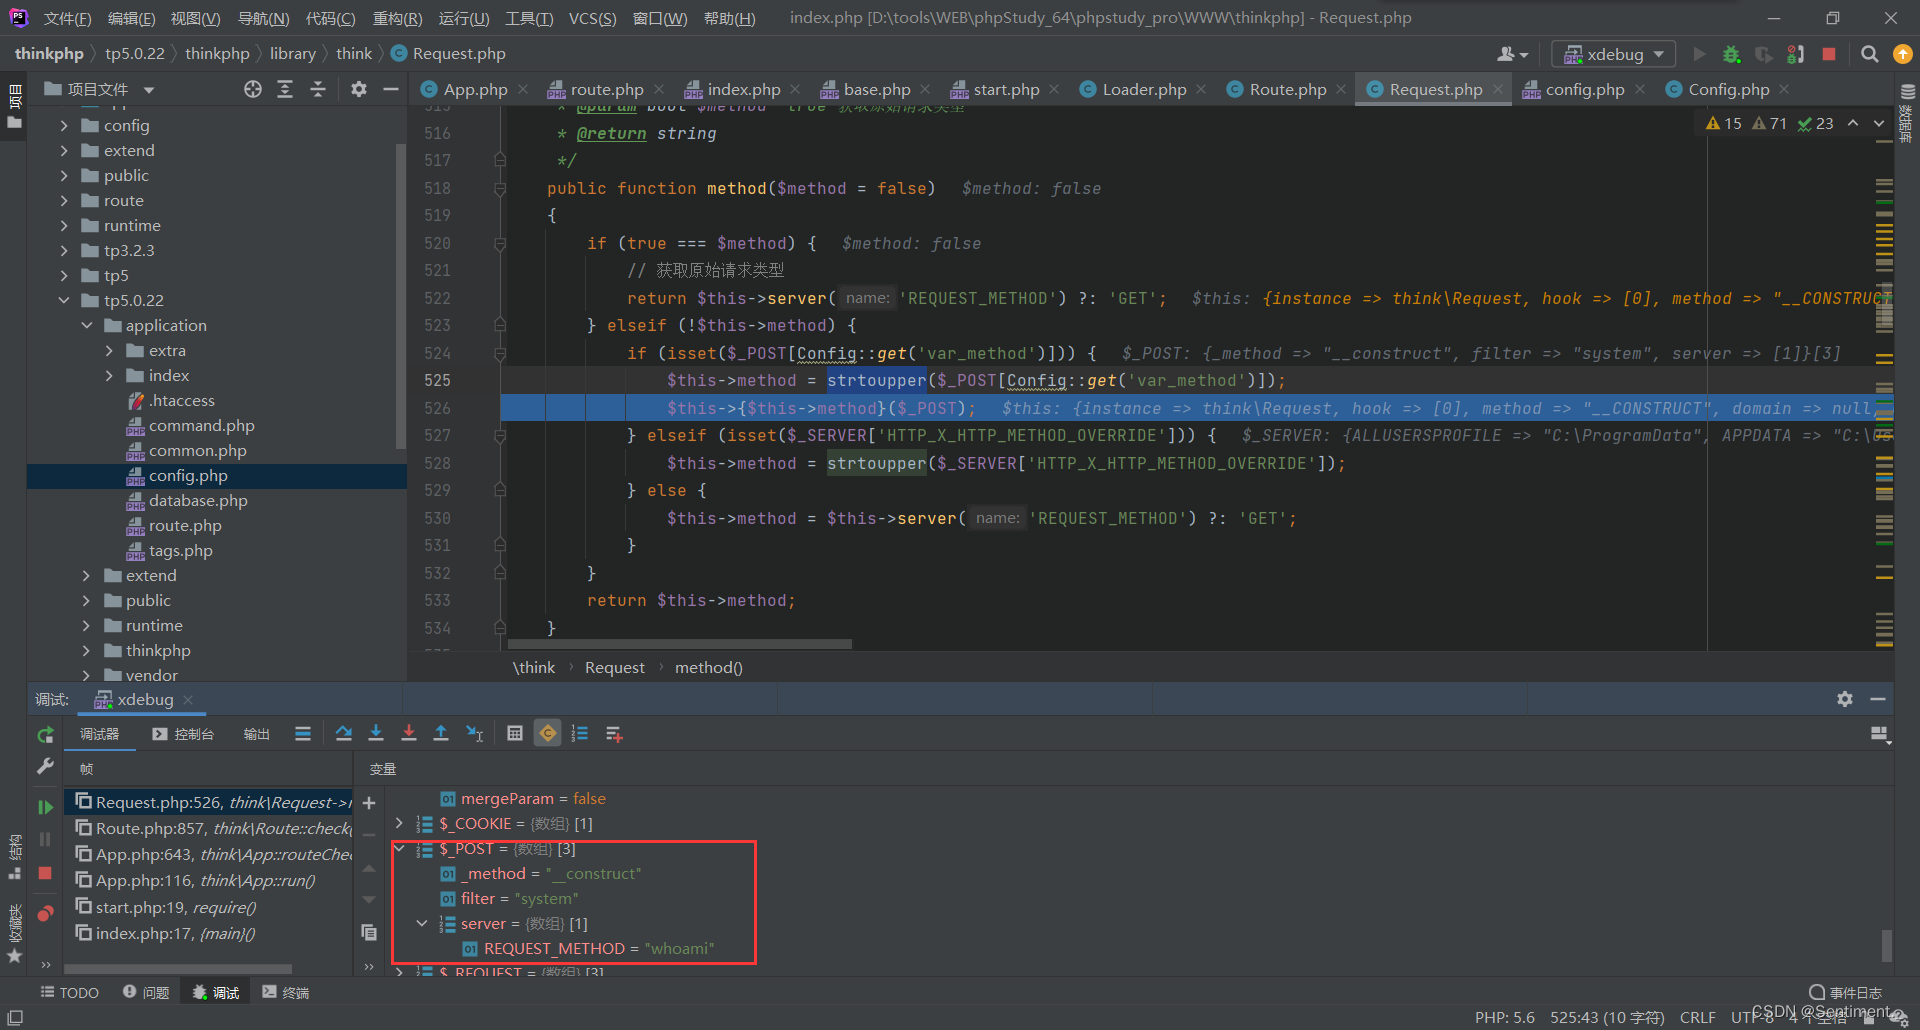Collapse the tp5.0.22 folder

pyautogui.click(x=64, y=300)
